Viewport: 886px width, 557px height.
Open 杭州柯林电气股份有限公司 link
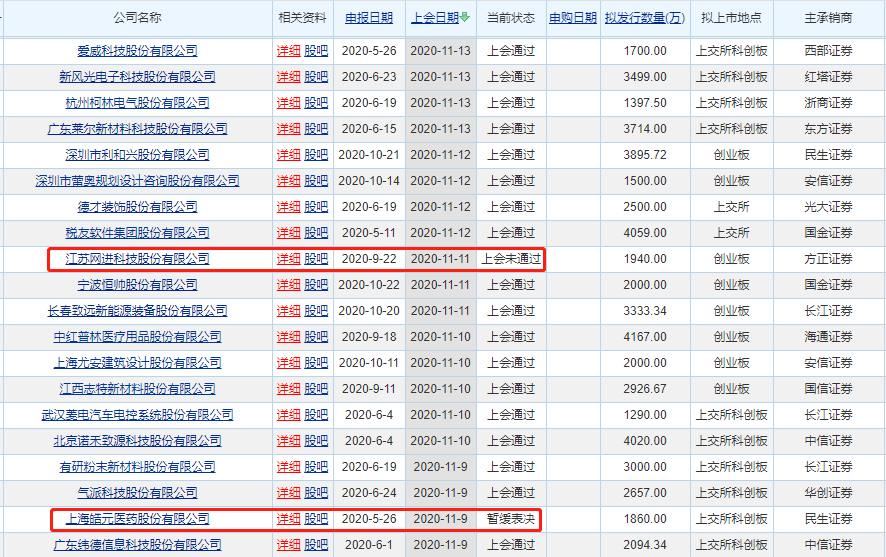pyautogui.click(x=137, y=103)
